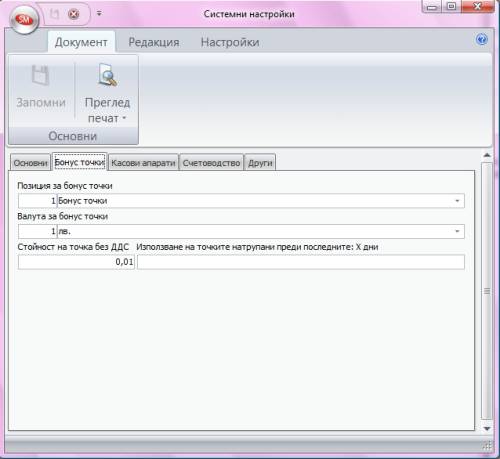Open the red SM application menu orb

24,19
